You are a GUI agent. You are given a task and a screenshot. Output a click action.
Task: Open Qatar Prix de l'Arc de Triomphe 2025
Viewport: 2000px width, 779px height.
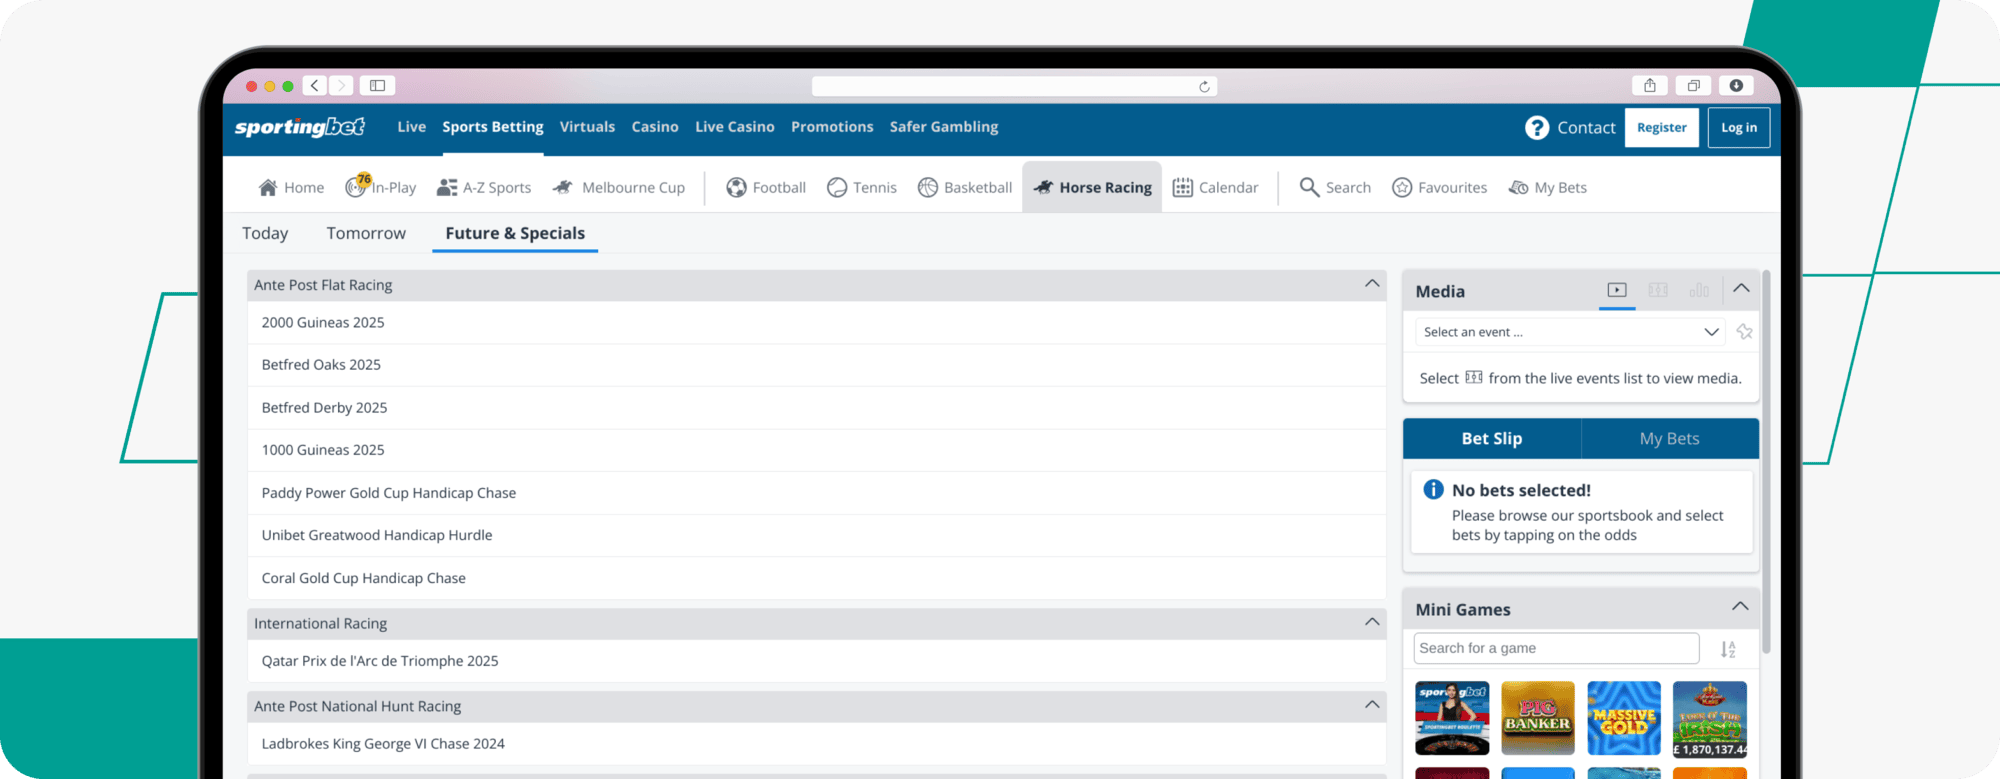click(816, 661)
